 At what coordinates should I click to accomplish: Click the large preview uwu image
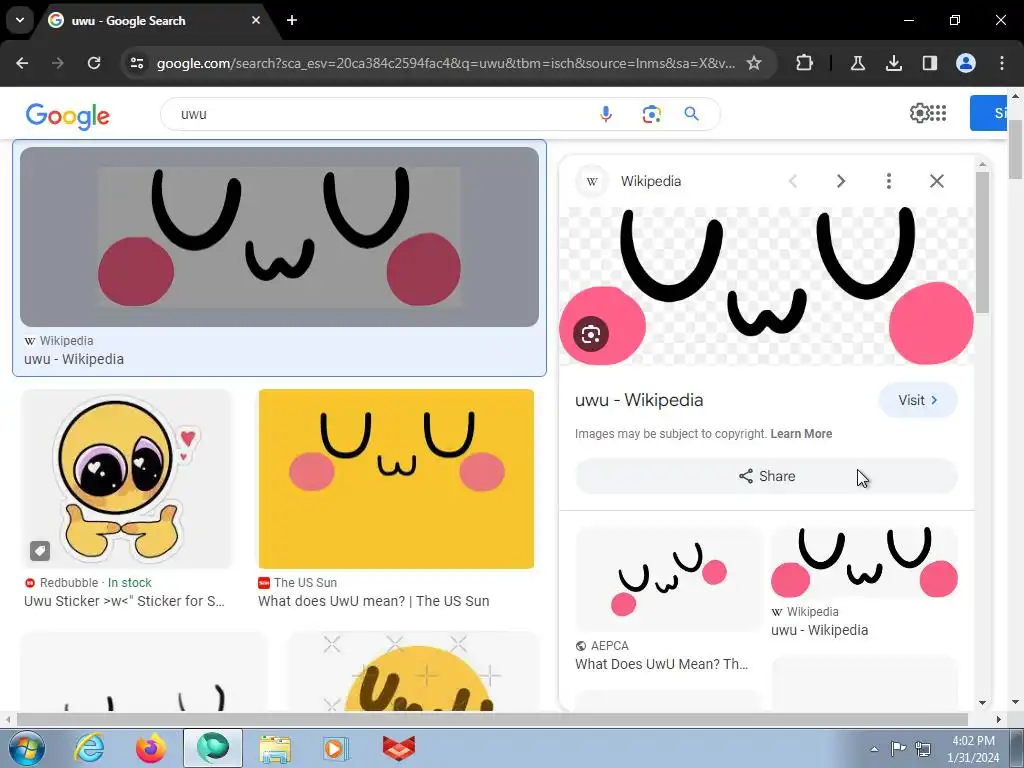767,286
